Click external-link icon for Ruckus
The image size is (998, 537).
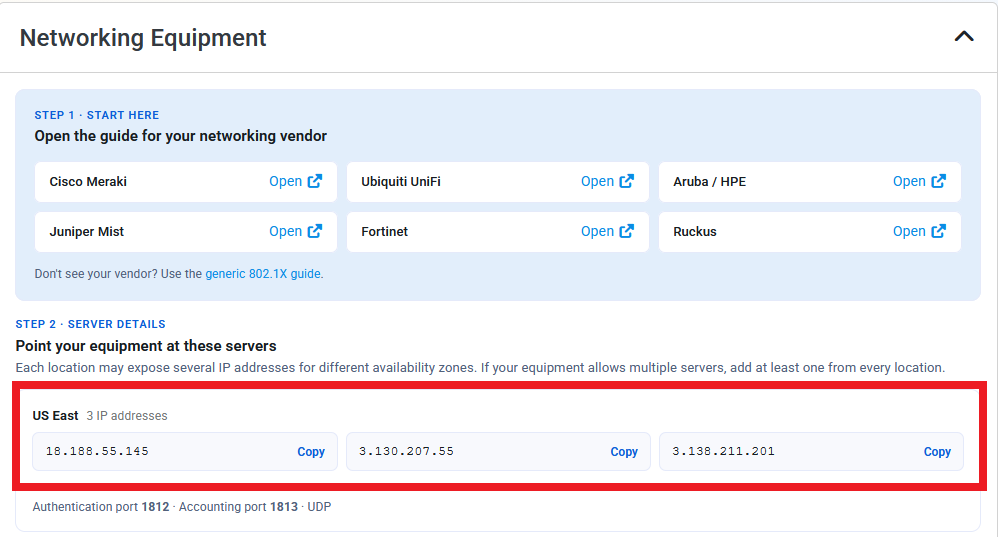(938, 231)
